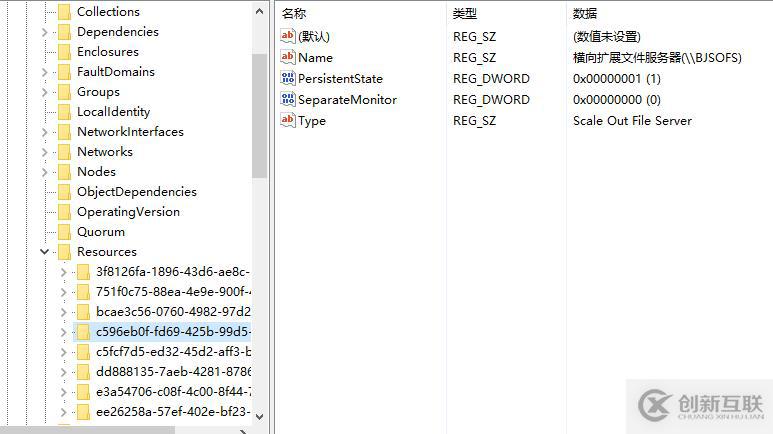Viewport: 773px width, 434px height.
Task: Select the OperatingVersion key
Action: [x=128, y=211]
